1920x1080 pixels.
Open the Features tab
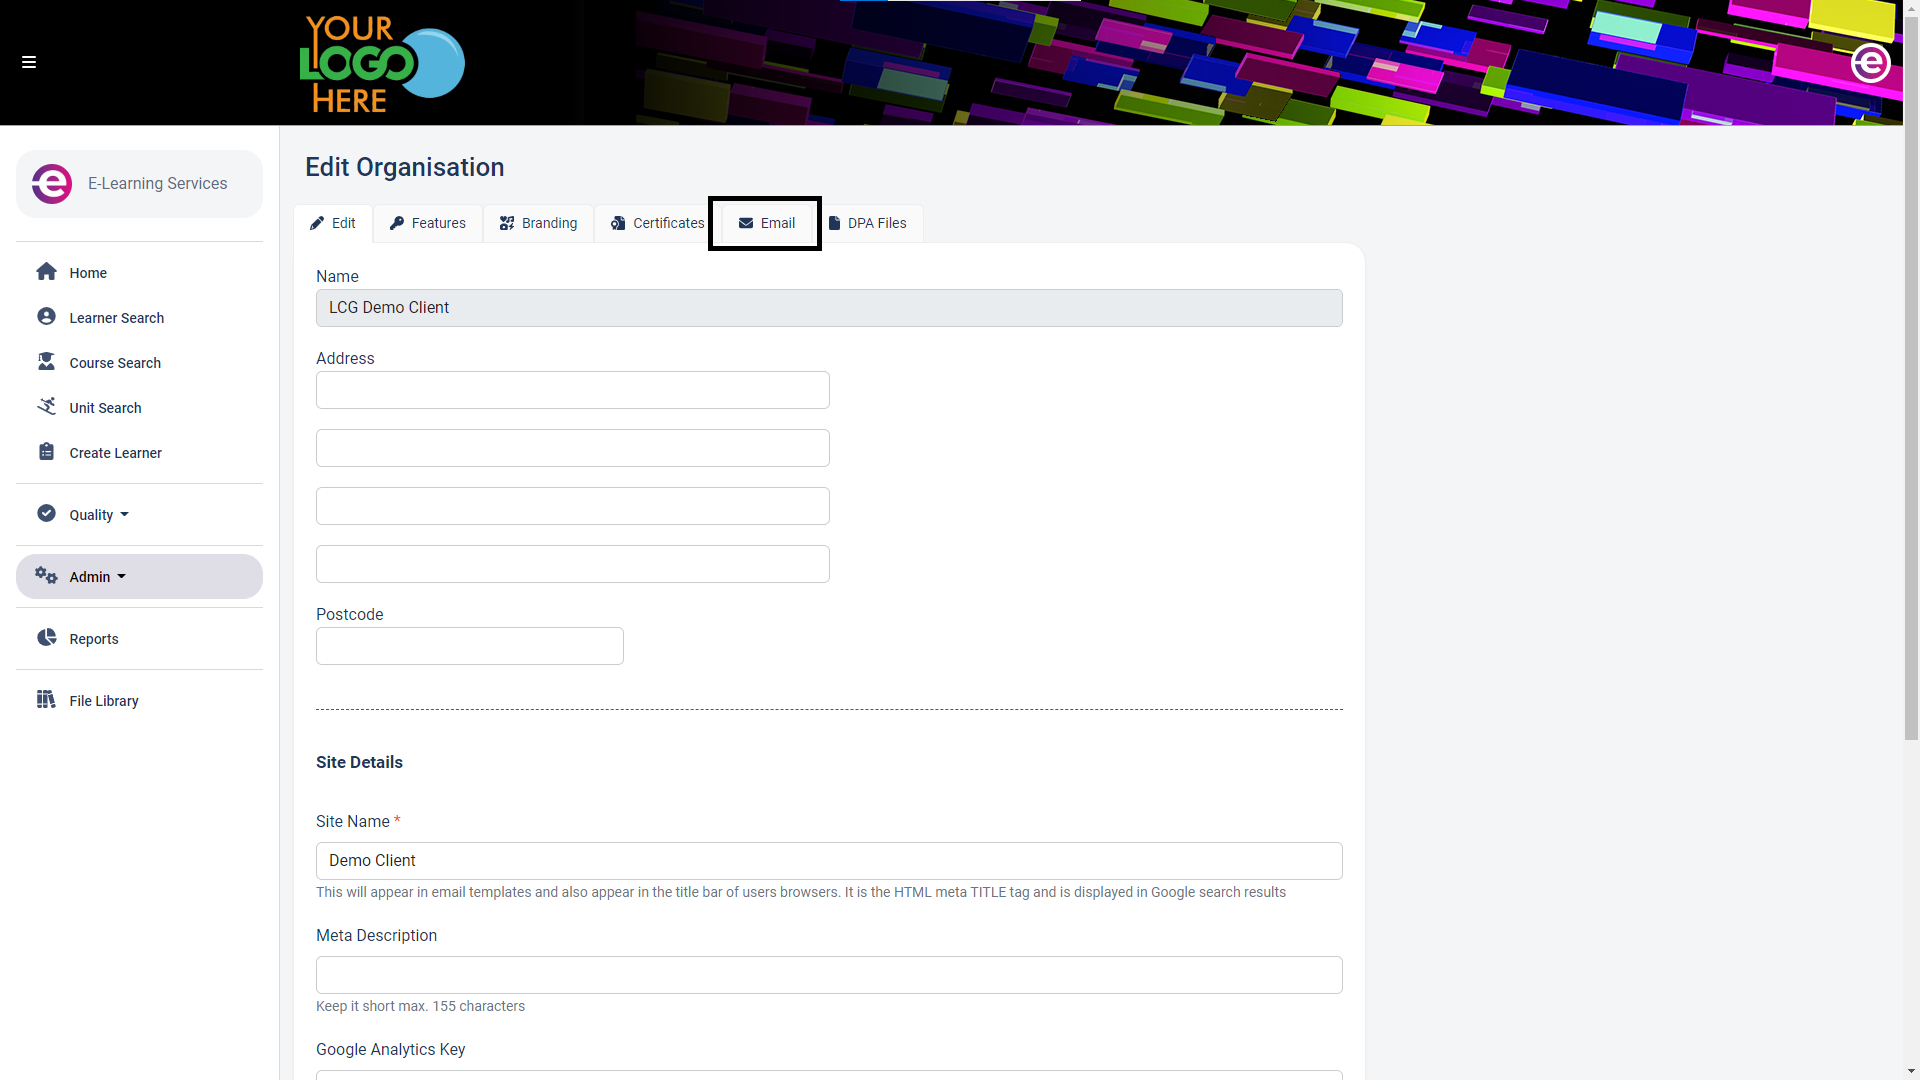tap(428, 223)
